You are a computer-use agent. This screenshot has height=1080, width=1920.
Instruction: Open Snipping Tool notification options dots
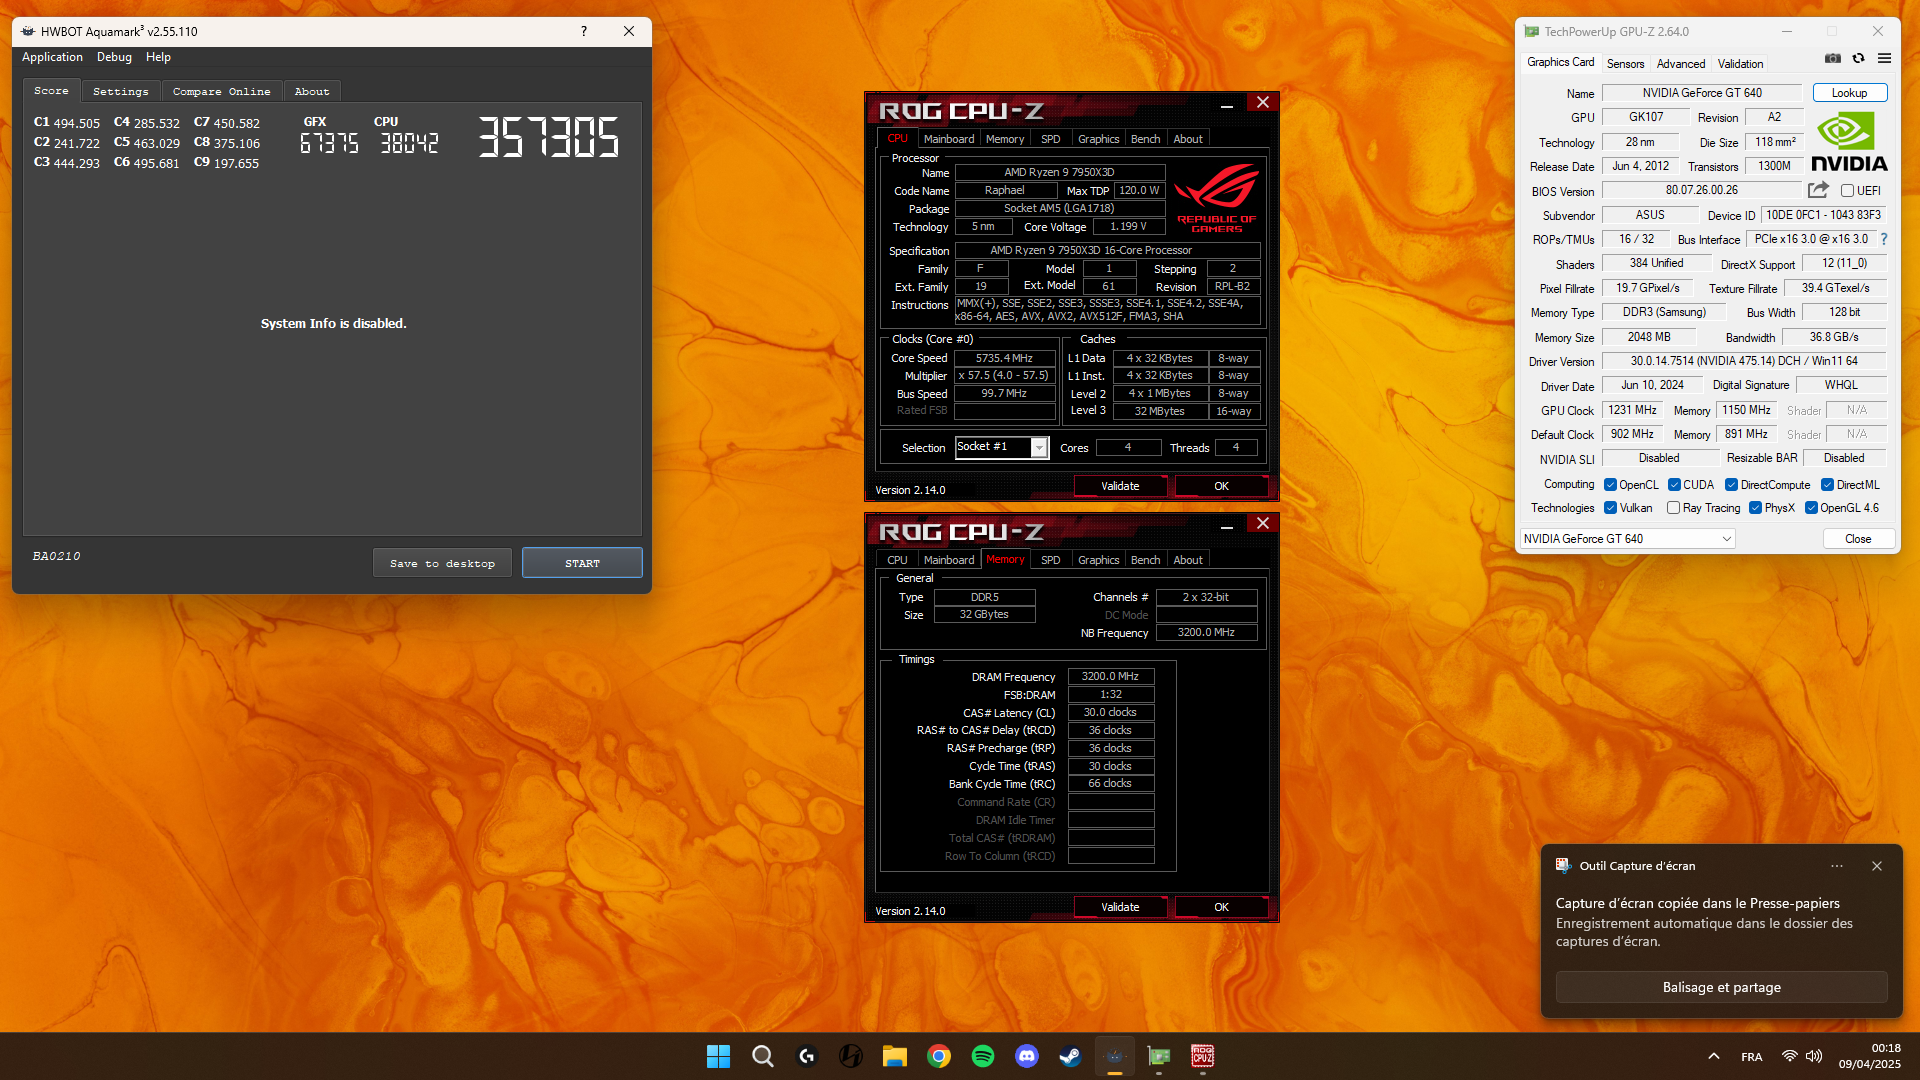[1836, 866]
